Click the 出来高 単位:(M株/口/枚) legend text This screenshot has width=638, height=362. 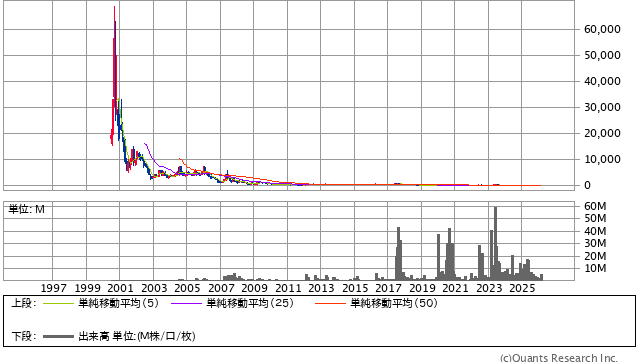[137, 336]
